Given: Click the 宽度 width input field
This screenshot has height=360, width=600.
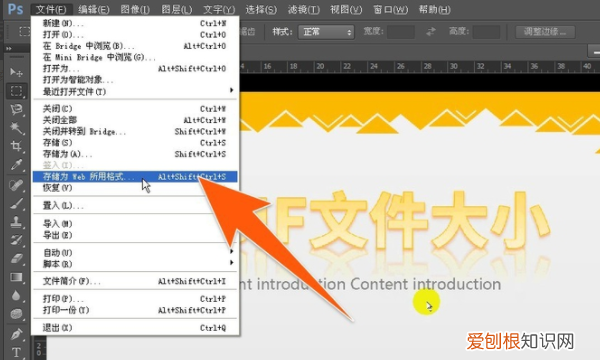Looking at the screenshot, I should point(401,32).
